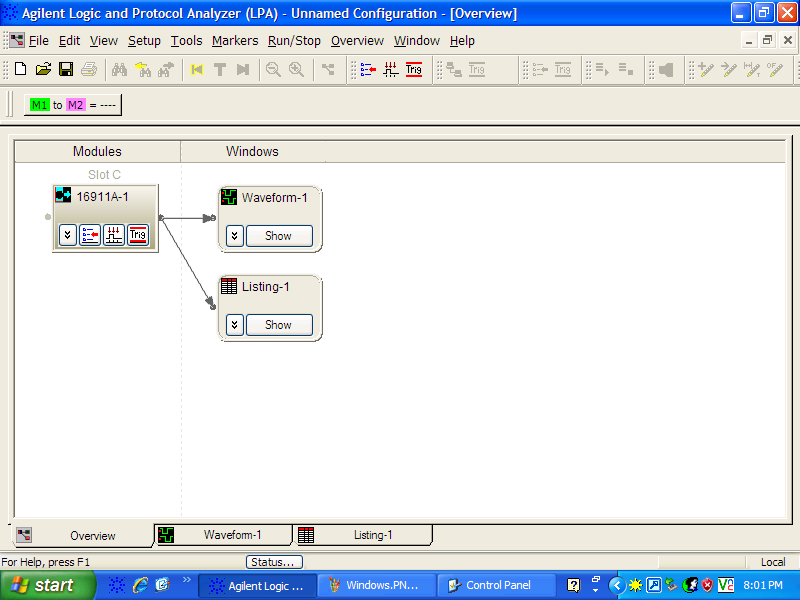Click the 16911A-1 module icon
This screenshot has width=800, height=600.
(63, 195)
